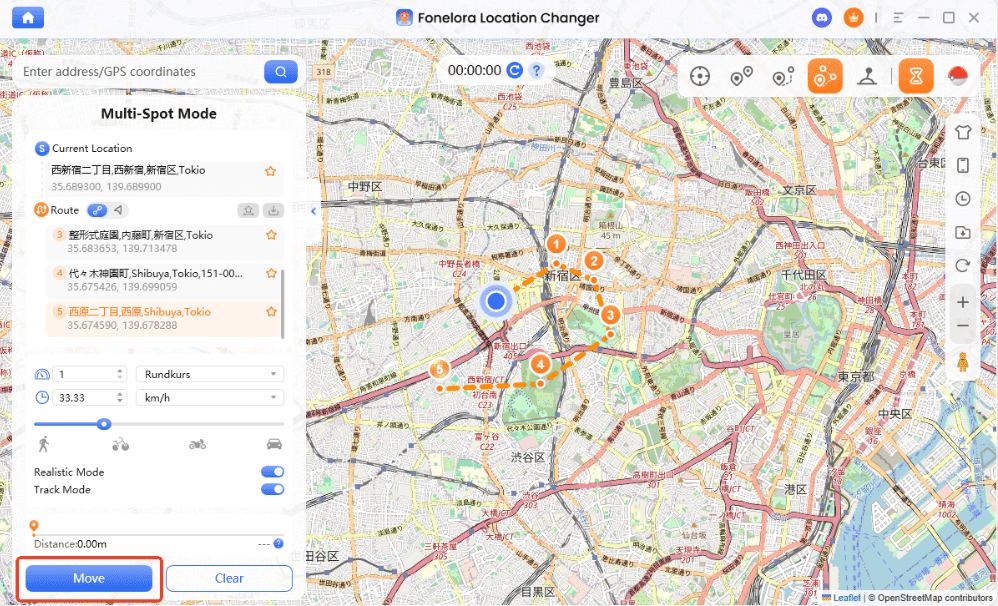Favorite the Current Location star
The height and width of the screenshot is (606, 998).
(x=271, y=171)
